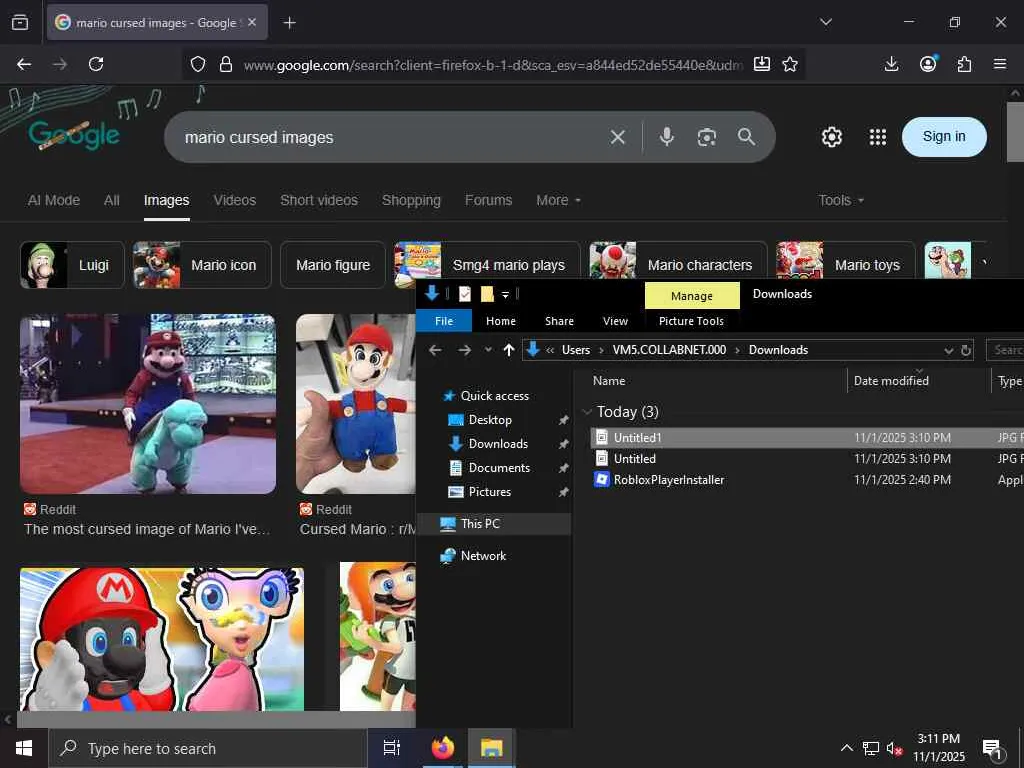Search by image with Google Lens
Screen dimensions: 1024x768
pyautogui.click(x=707, y=137)
